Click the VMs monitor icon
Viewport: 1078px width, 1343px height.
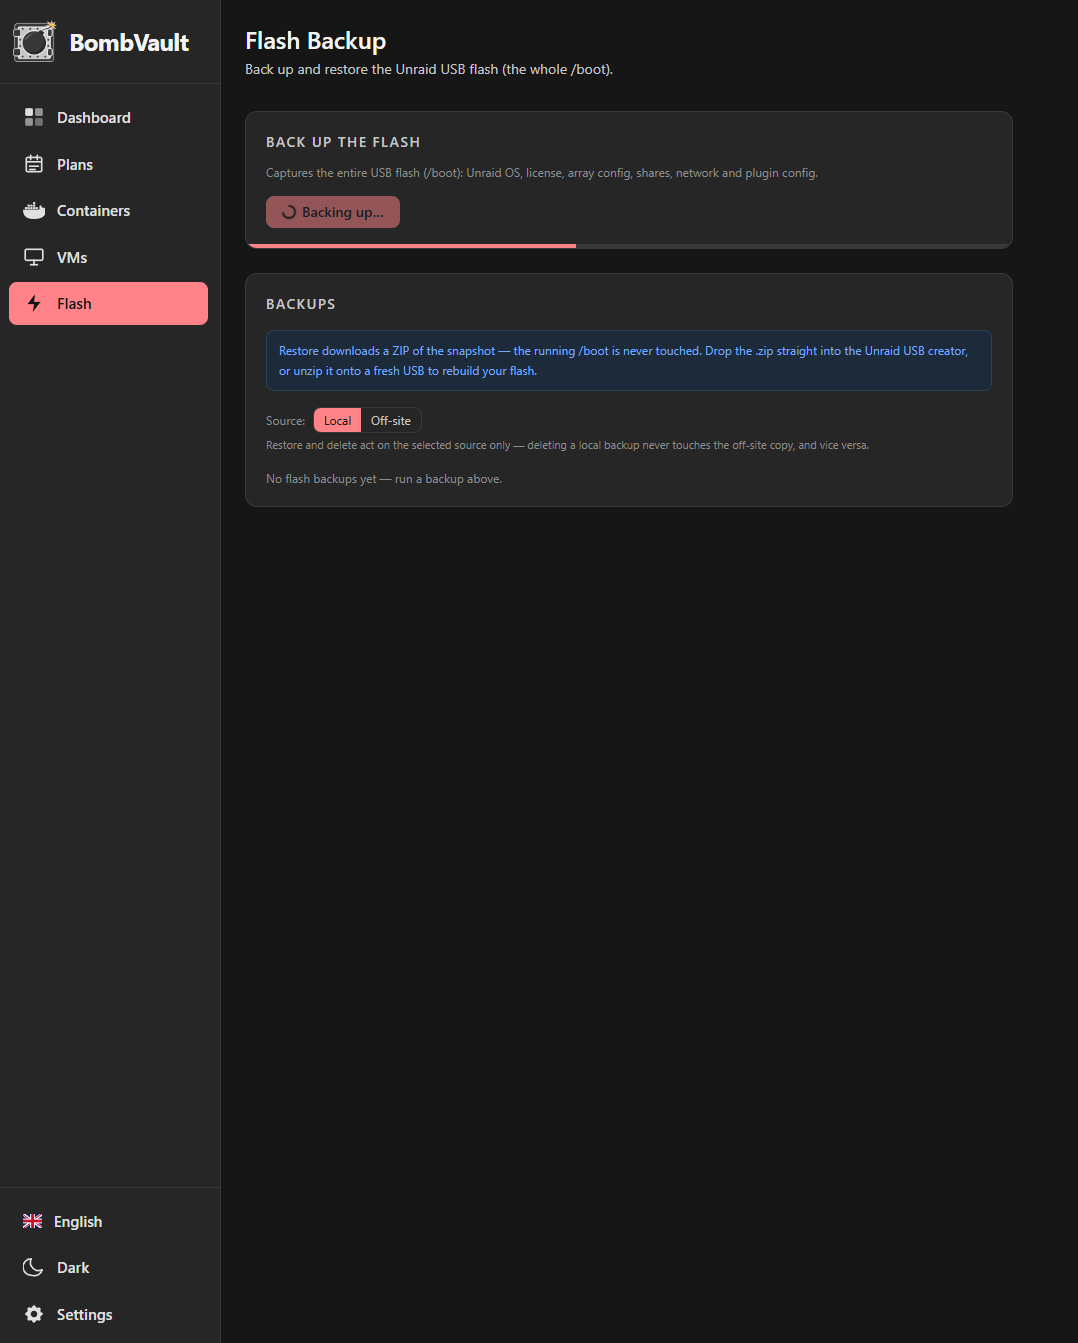pyautogui.click(x=34, y=257)
